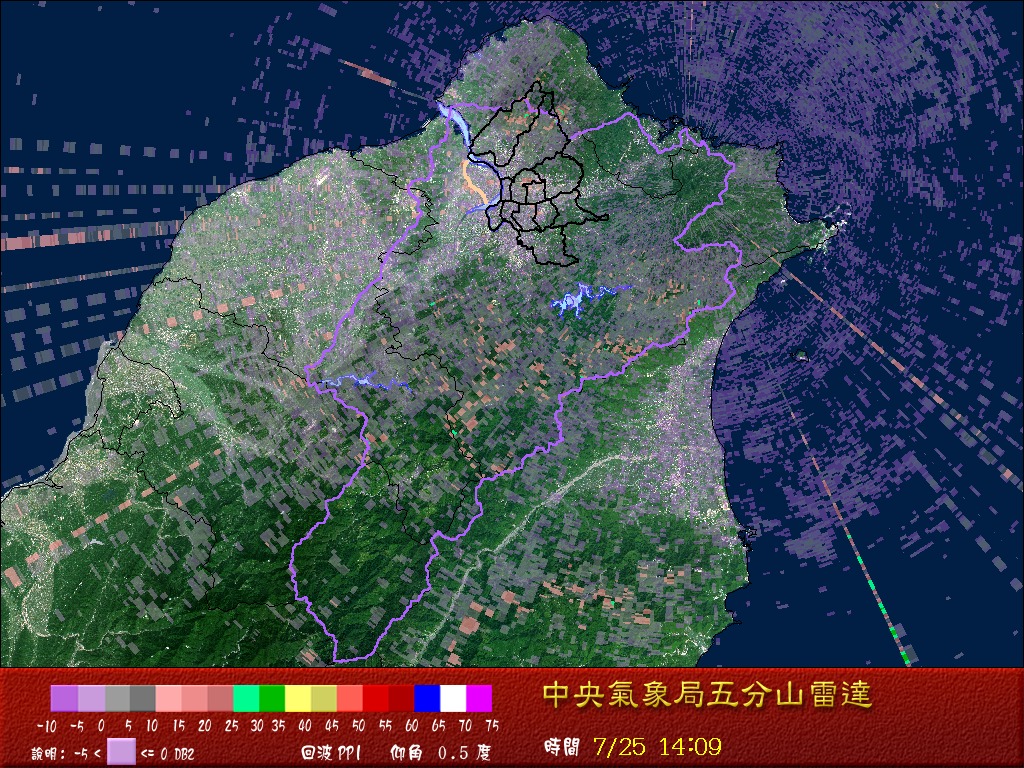Pick the blue 60–65 dBZ legend swatch

point(427,698)
